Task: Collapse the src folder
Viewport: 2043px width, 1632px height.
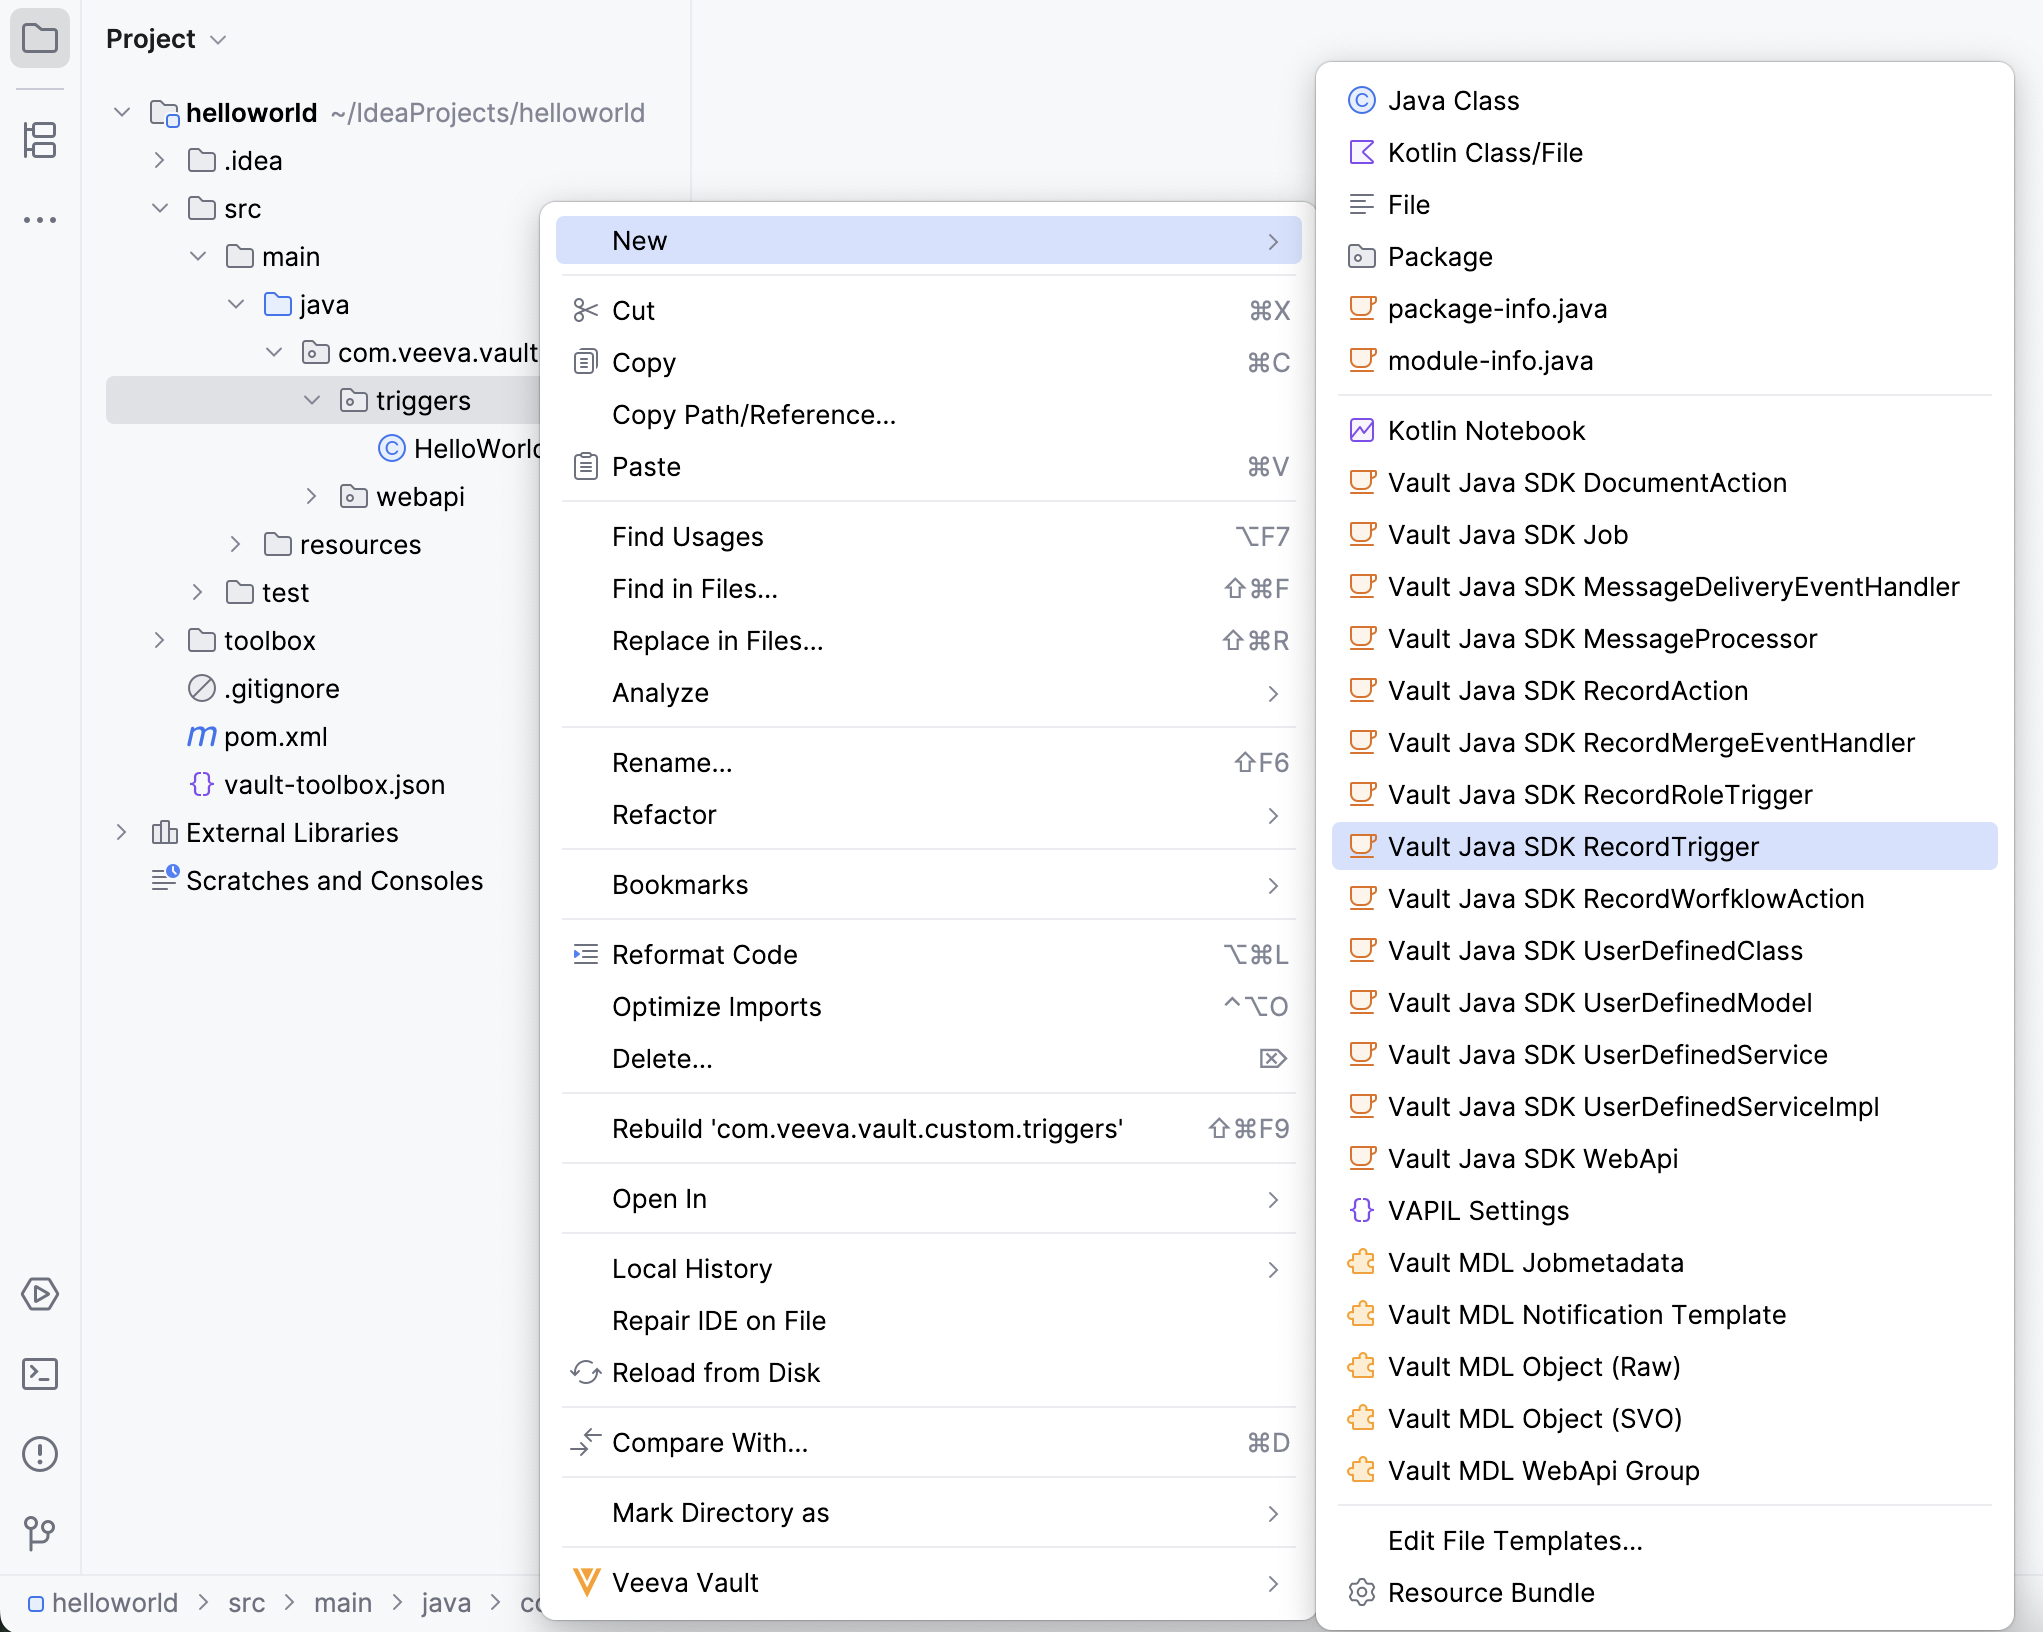Action: point(160,208)
